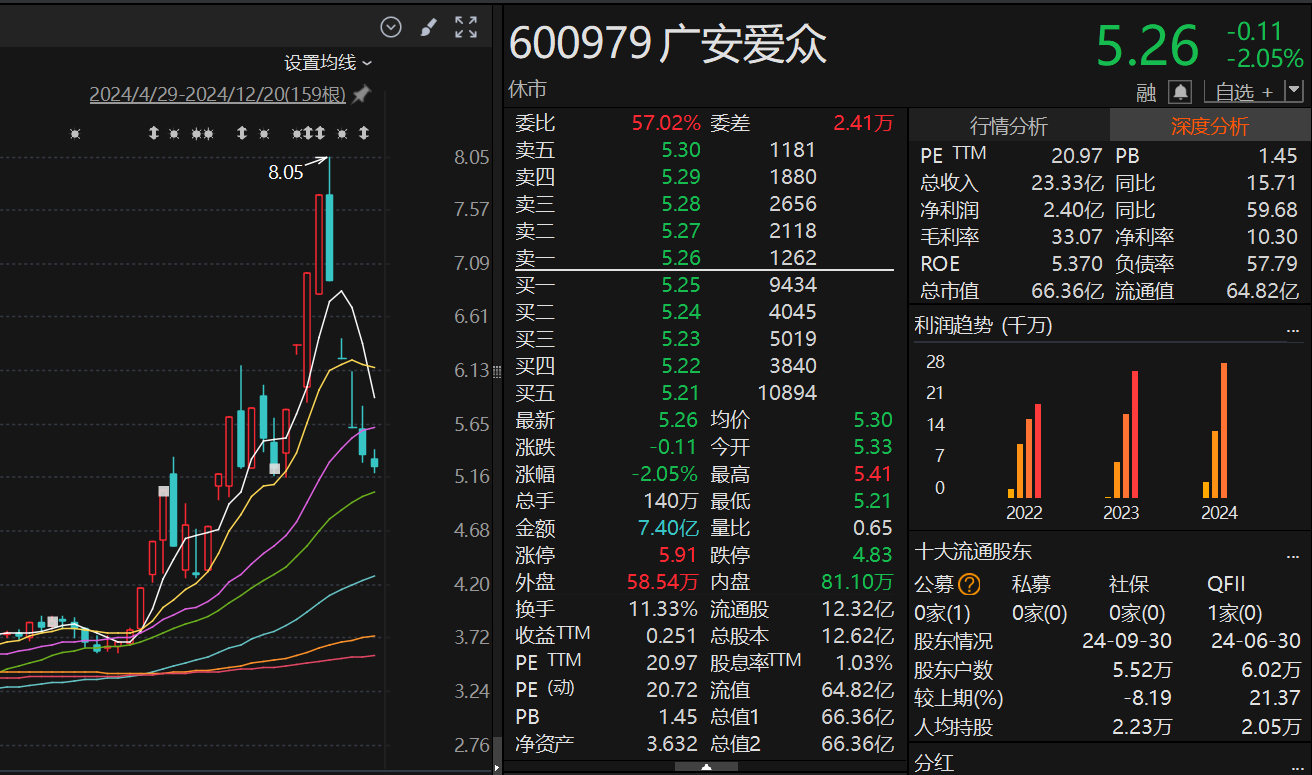
Task: Expand the chart to fullscreen
Action: click(466, 27)
